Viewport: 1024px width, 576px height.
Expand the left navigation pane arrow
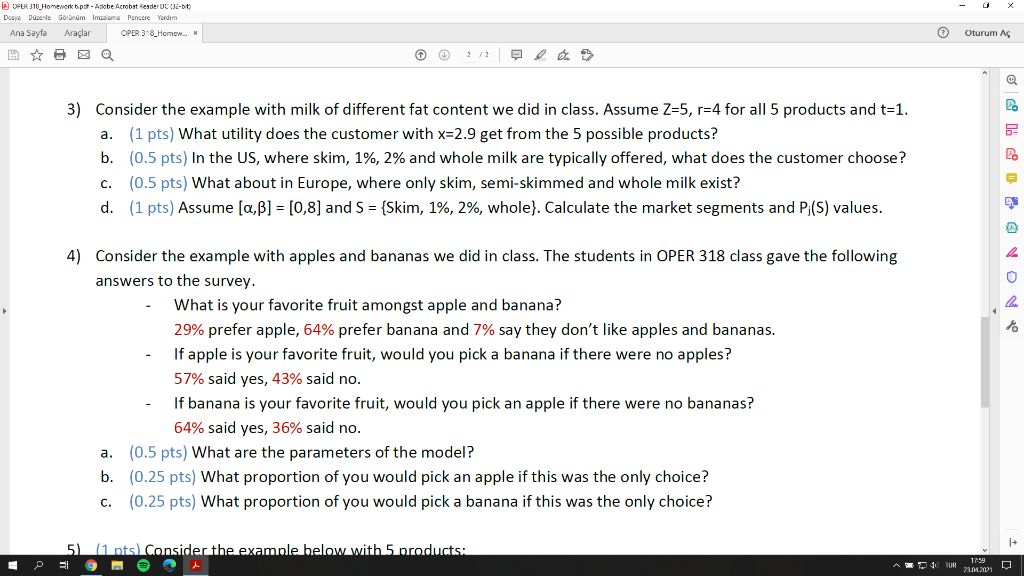point(4,310)
